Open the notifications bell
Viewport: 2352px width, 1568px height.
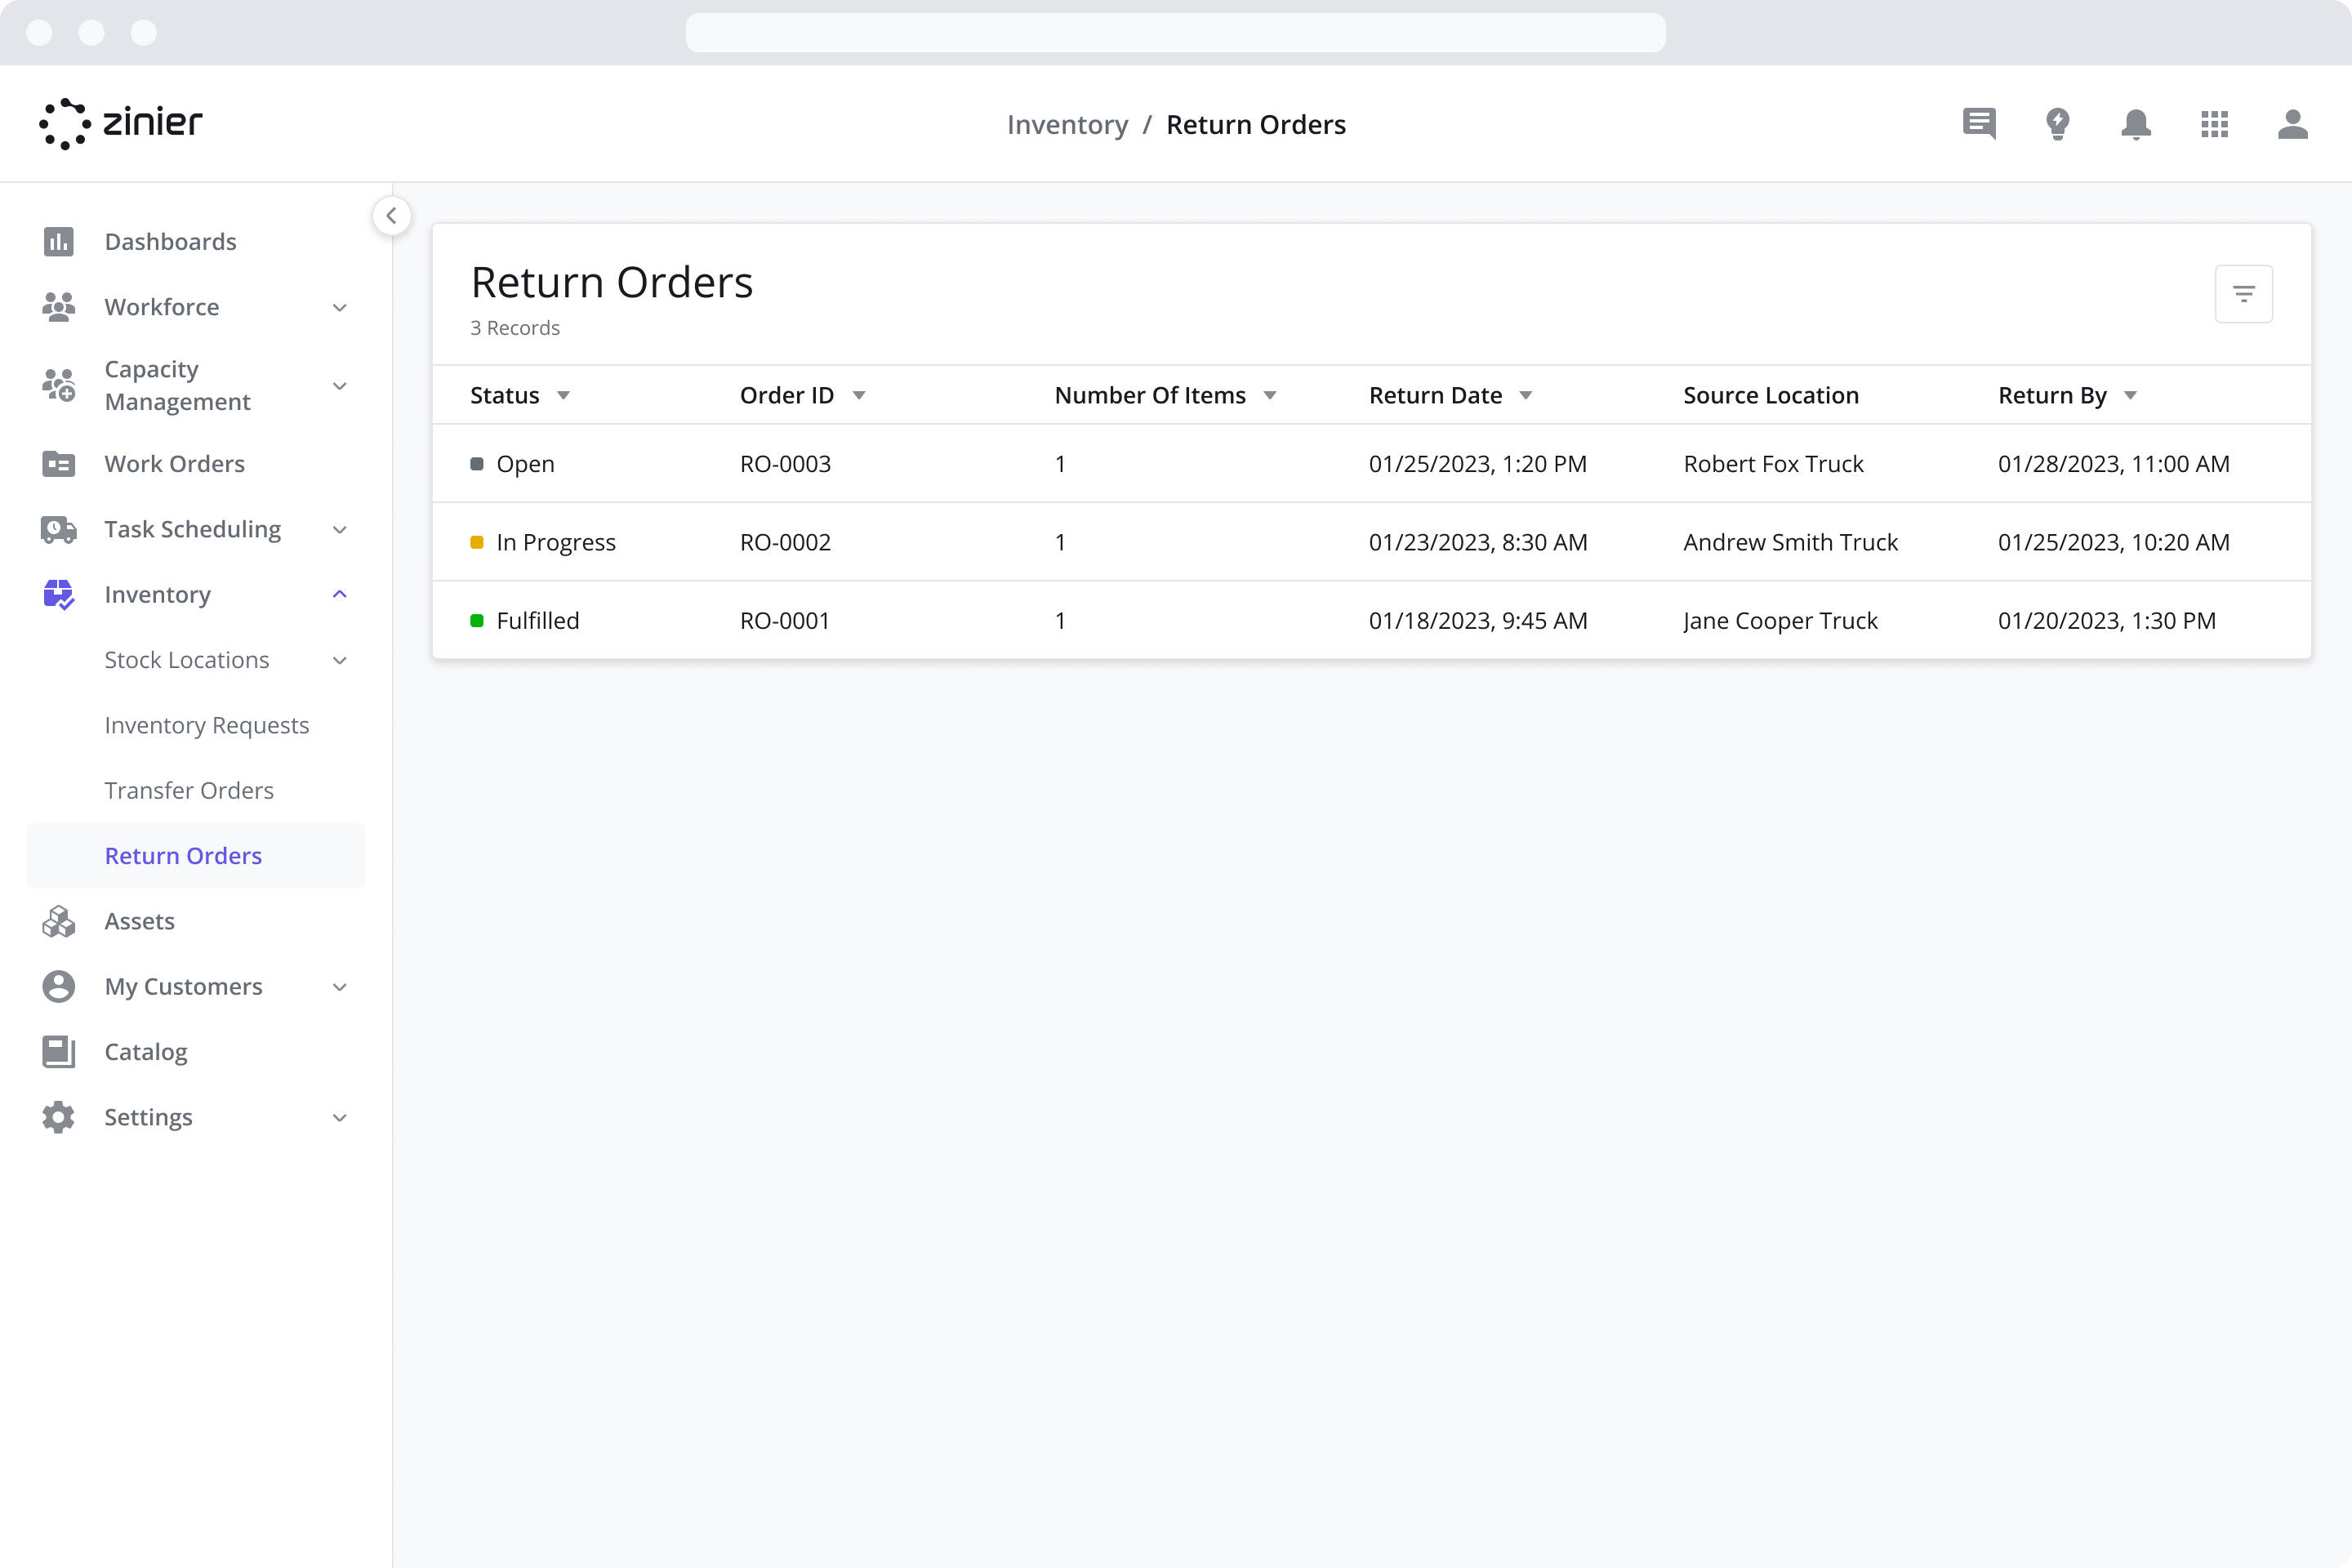pos(2136,124)
